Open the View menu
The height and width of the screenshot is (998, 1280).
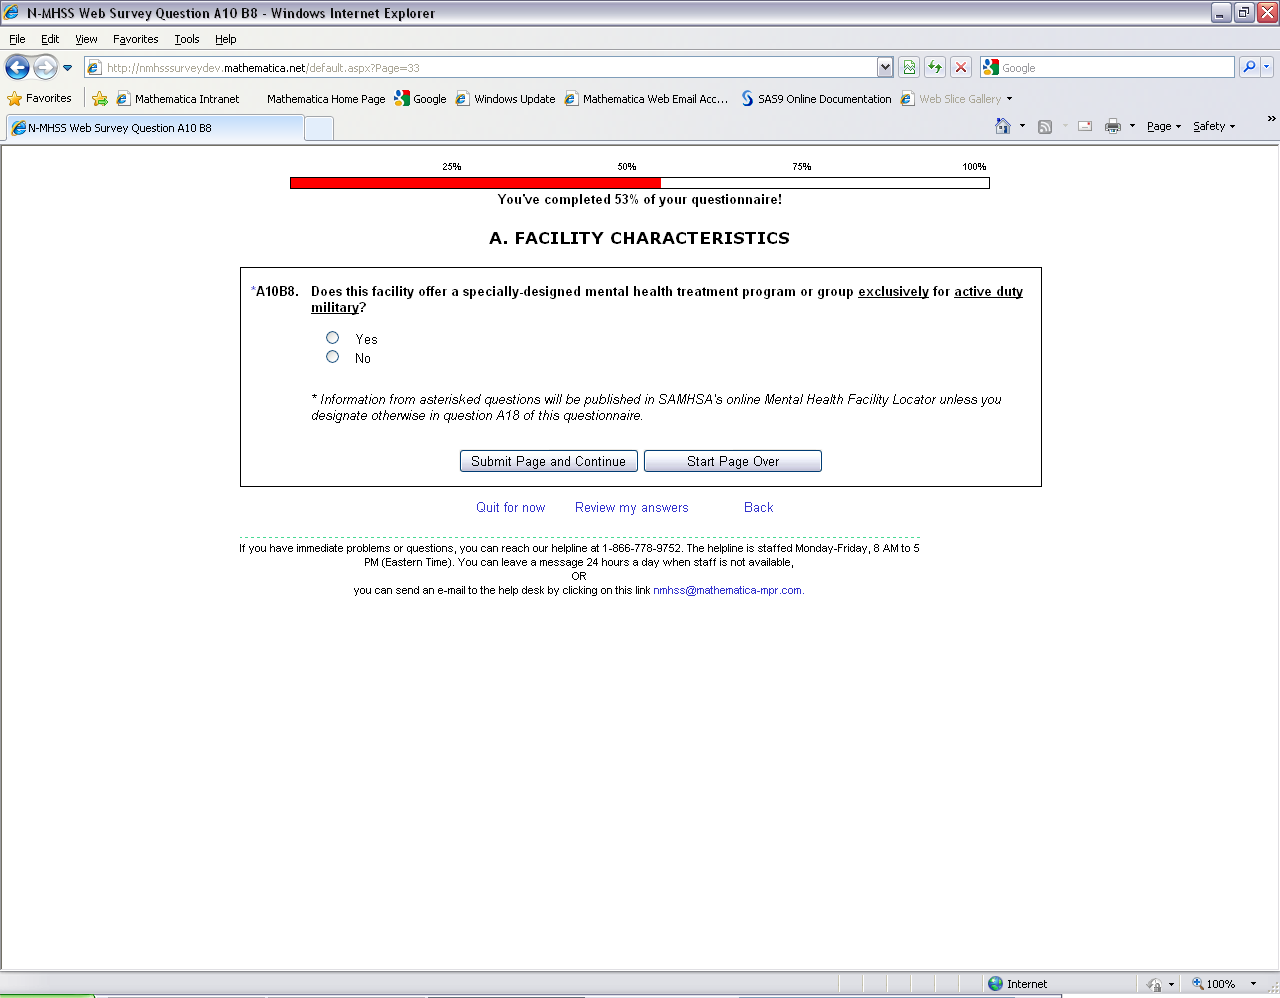pyautogui.click(x=86, y=39)
